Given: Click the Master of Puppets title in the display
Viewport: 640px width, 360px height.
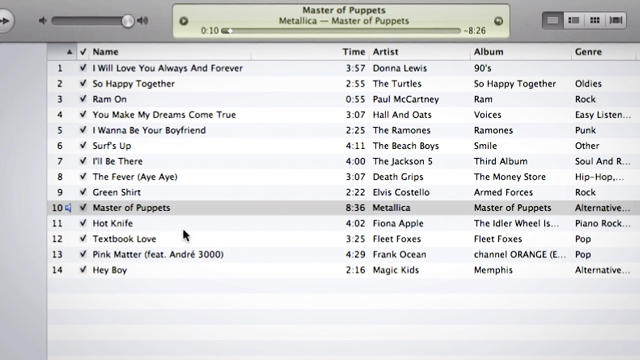Looking at the screenshot, I should point(344,10).
